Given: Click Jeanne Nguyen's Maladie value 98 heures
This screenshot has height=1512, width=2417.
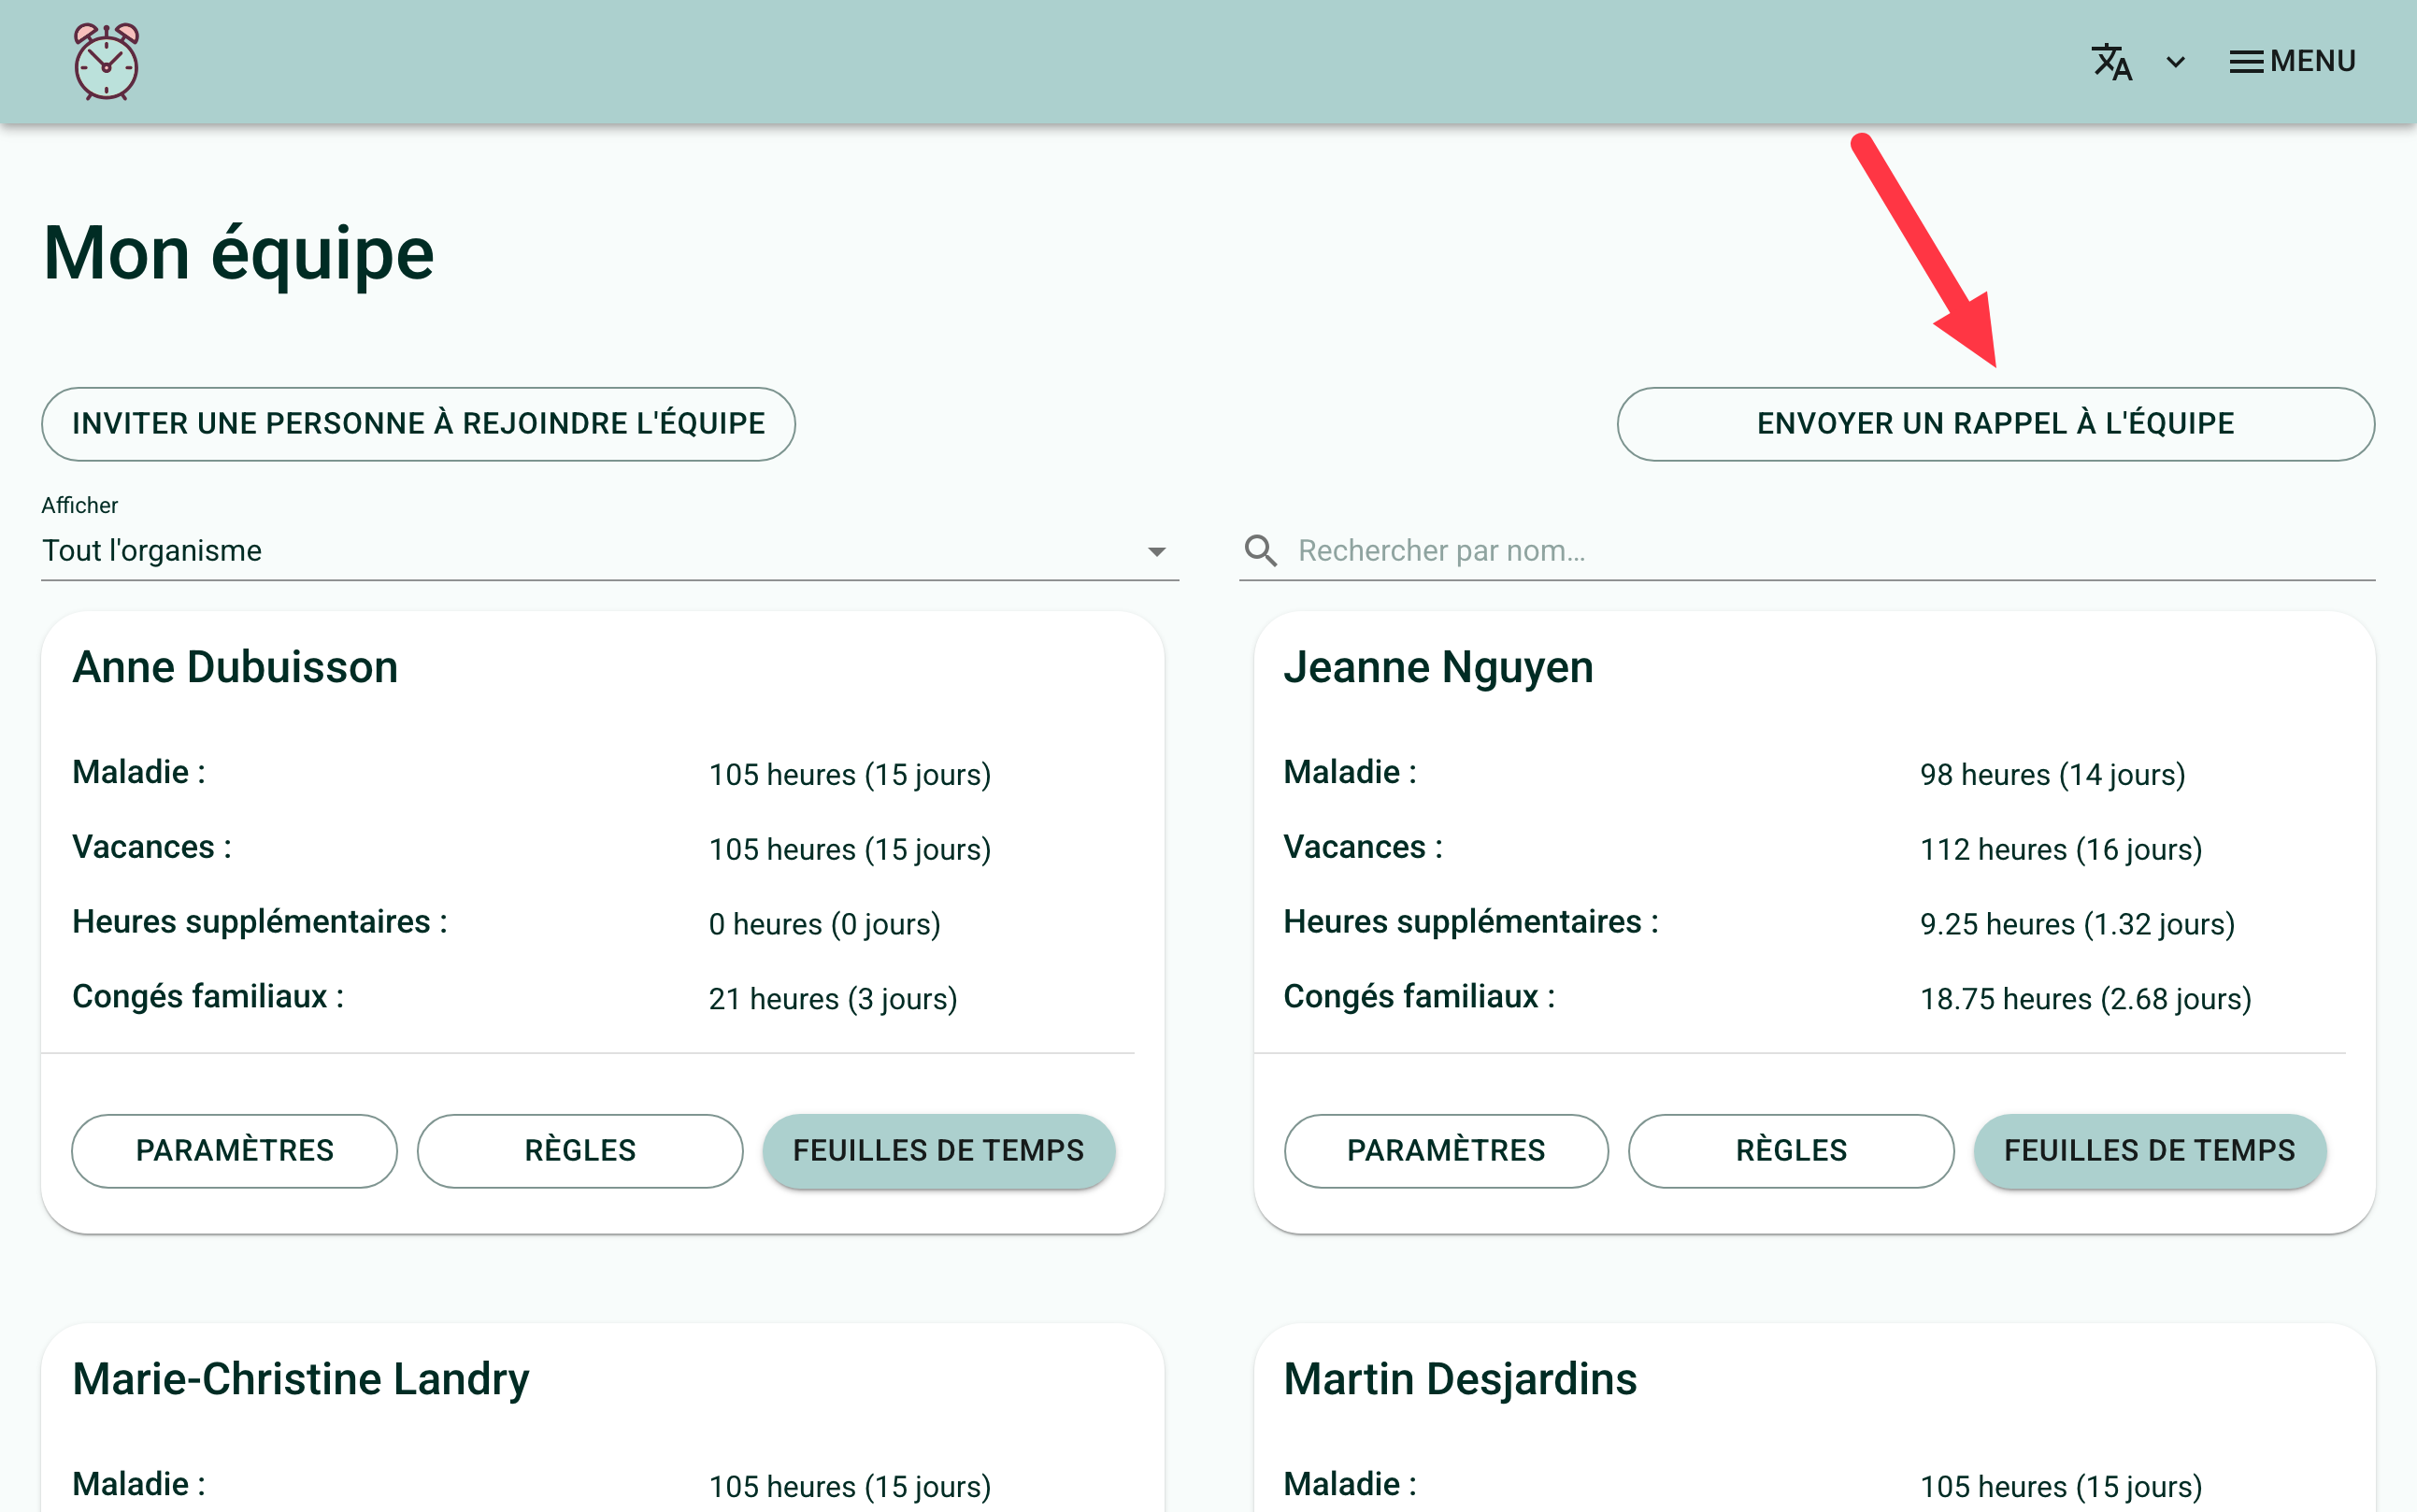Looking at the screenshot, I should pos(2052,775).
